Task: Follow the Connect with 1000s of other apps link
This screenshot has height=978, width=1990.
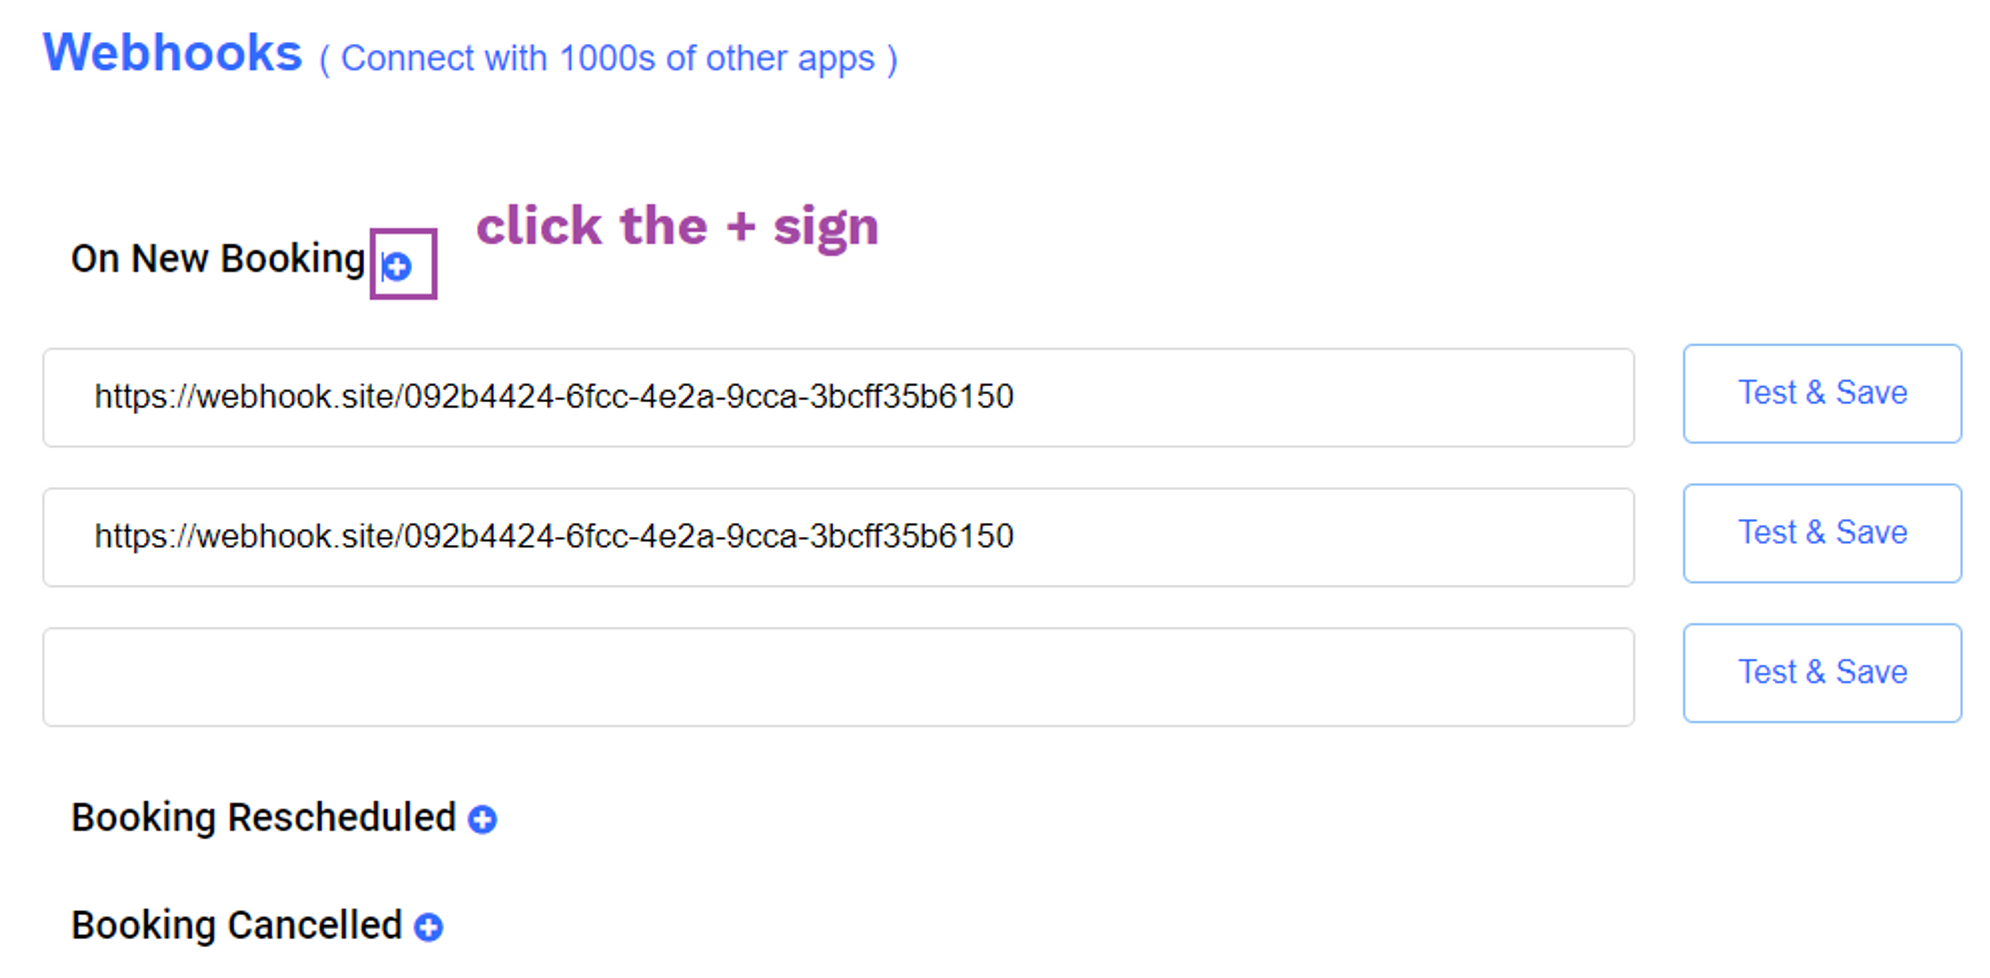Action: pos(608,59)
